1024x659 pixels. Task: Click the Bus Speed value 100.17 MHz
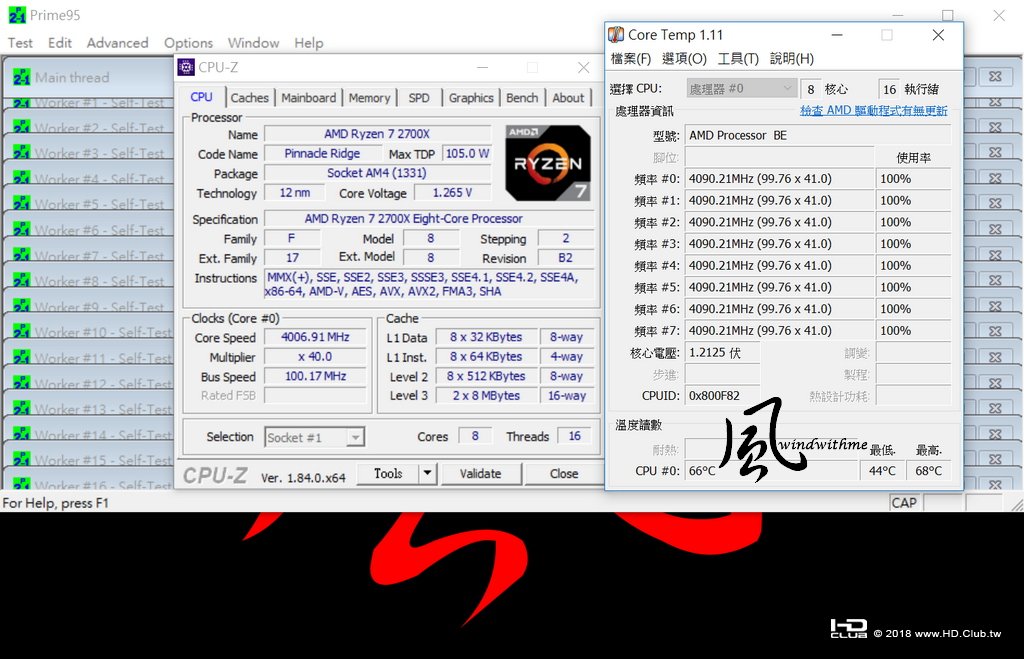click(315, 376)
